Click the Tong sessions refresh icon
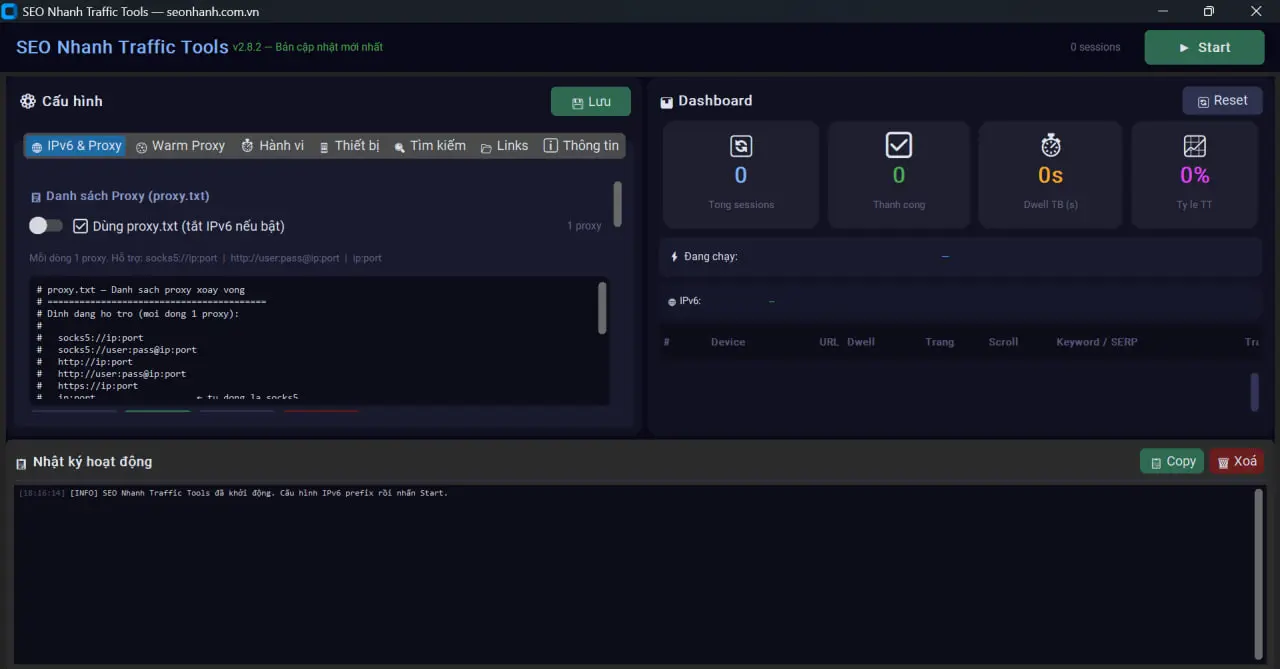 (741, 146)
